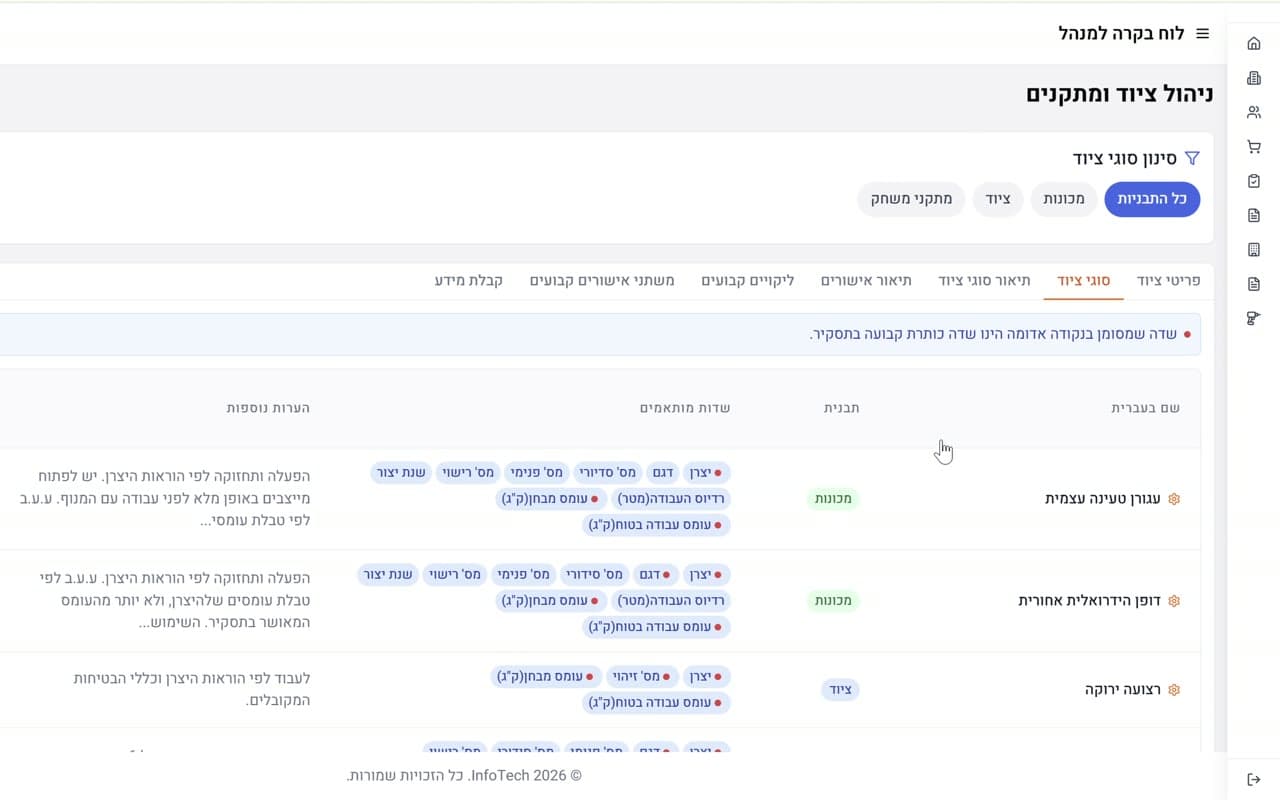Screen dimensions: 1280x800
Task: Click רדיוס העבודה(מטר) tag in עגורן טעינה עצמית row
Action: (671, 498)
